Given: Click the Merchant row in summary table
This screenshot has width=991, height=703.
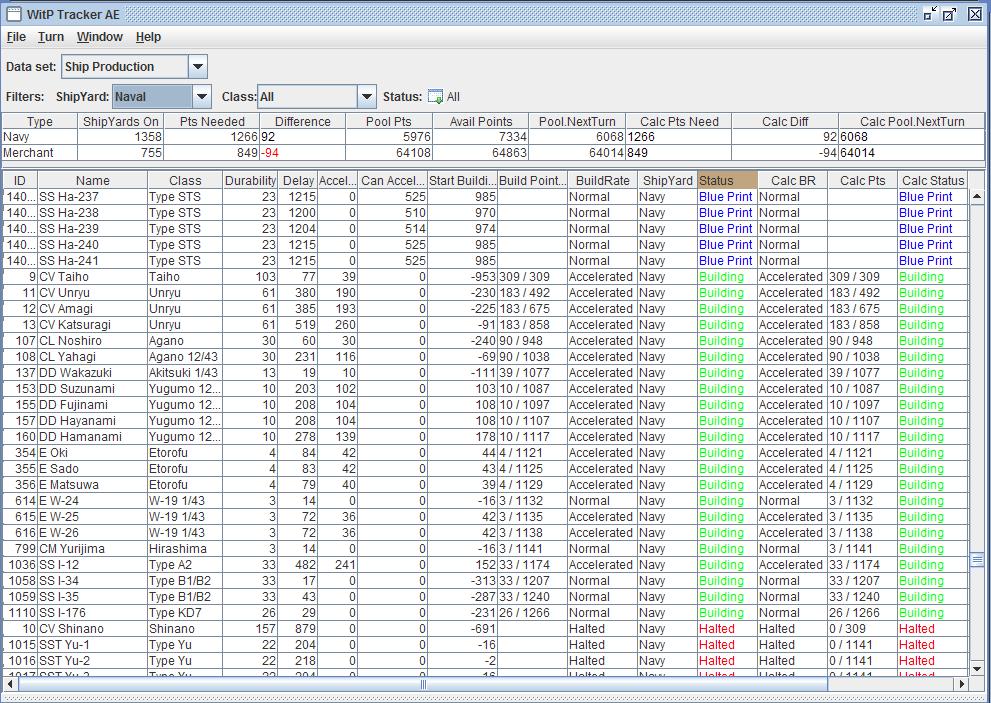Looking at the screenshot, I should (493, 153).
